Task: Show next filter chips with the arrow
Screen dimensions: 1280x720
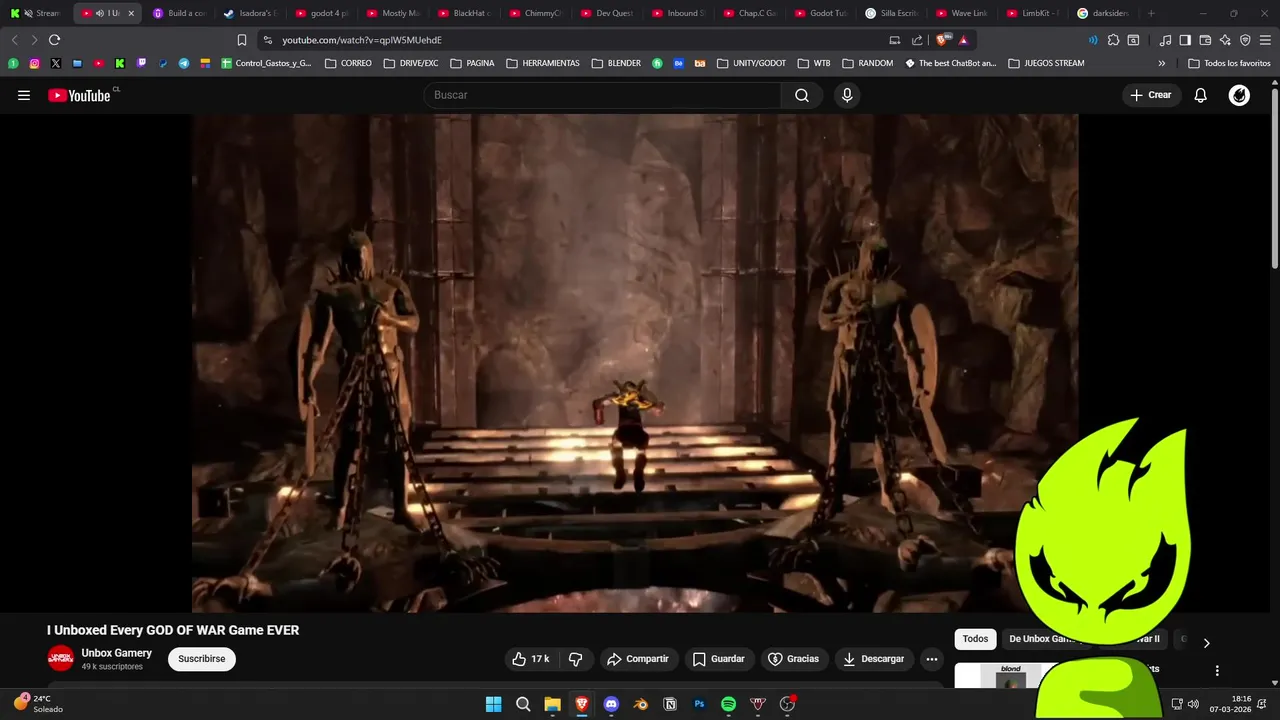Action: point(1206,643)
